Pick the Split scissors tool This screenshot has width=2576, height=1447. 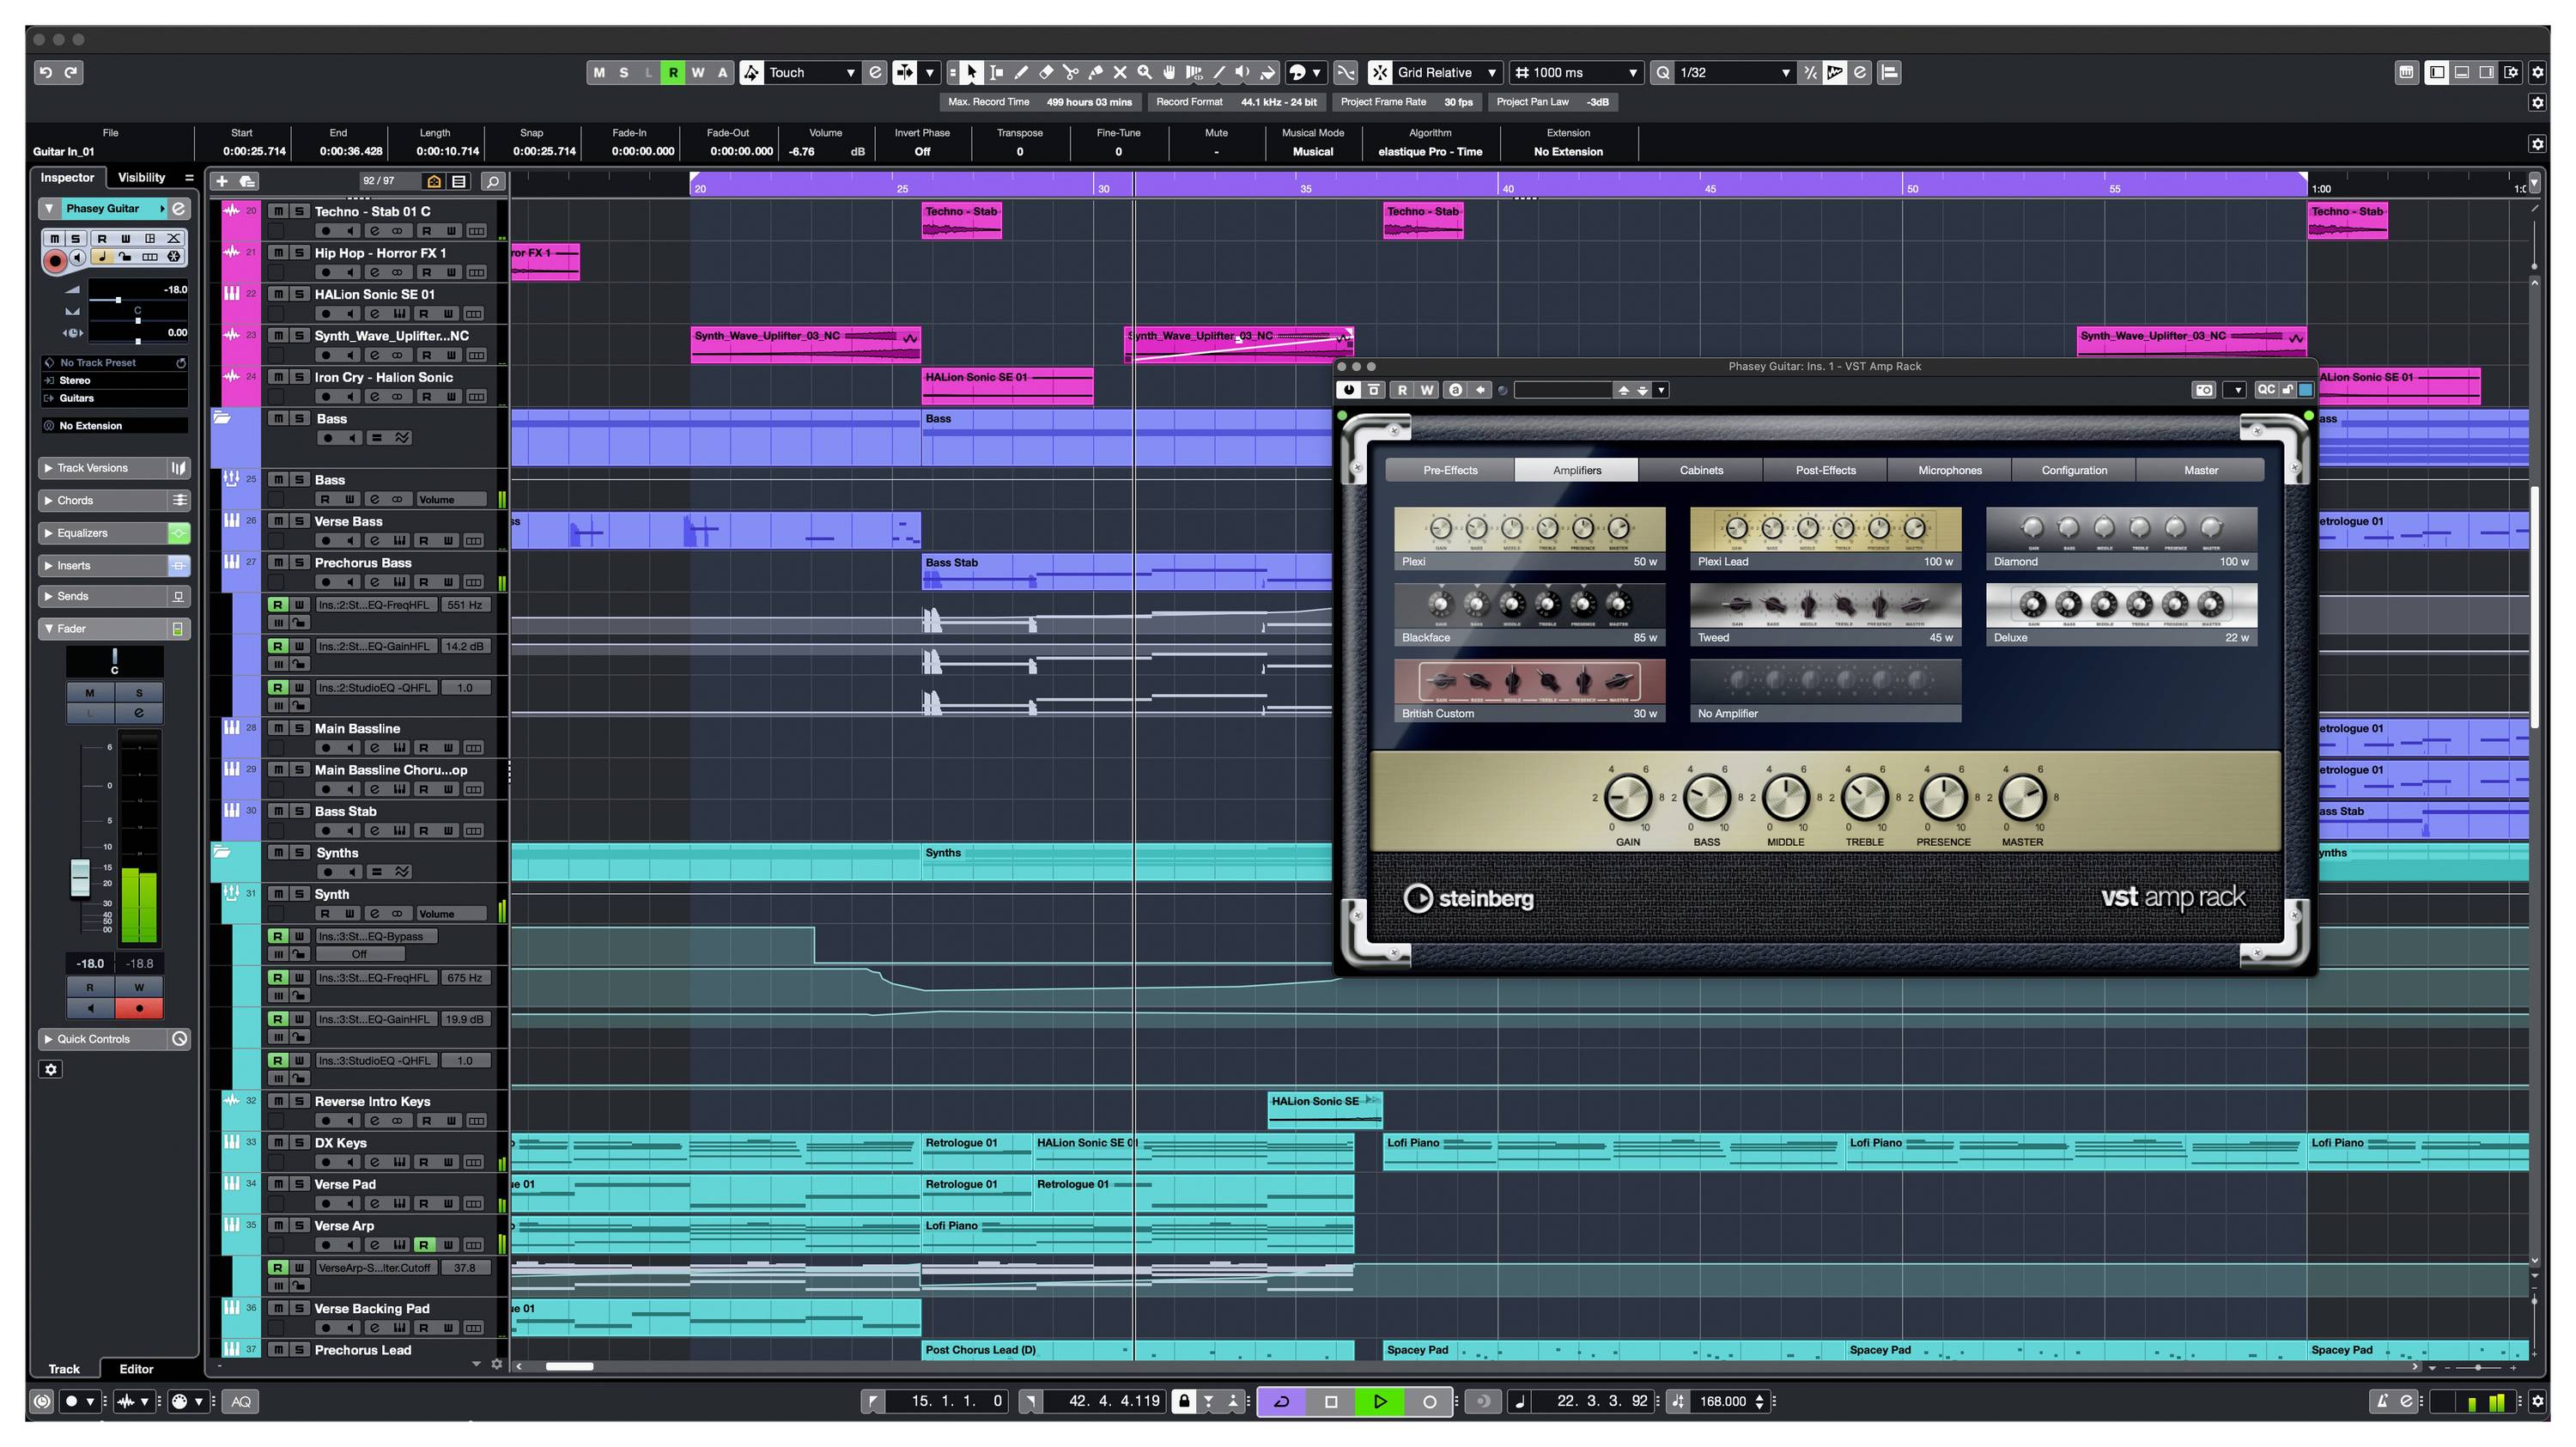[x=1071, y=72]
